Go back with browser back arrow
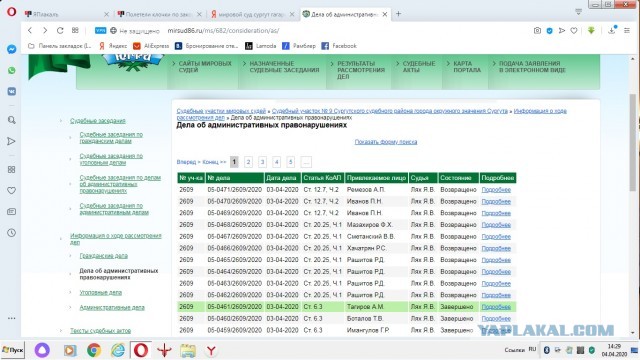Image resolution: width=640 pixels, height=360 pixels. pos(30,31)
